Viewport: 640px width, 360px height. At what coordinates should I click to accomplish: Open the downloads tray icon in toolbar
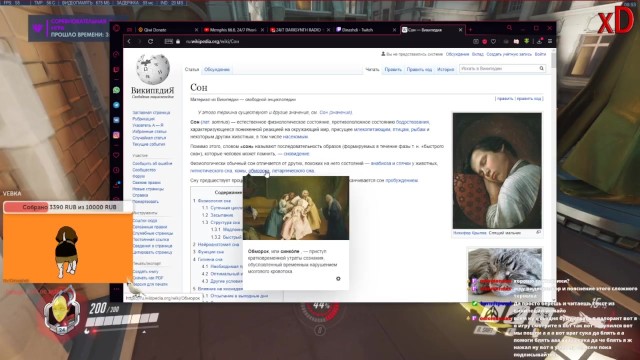pyautogui.click(x=539, y=41)
